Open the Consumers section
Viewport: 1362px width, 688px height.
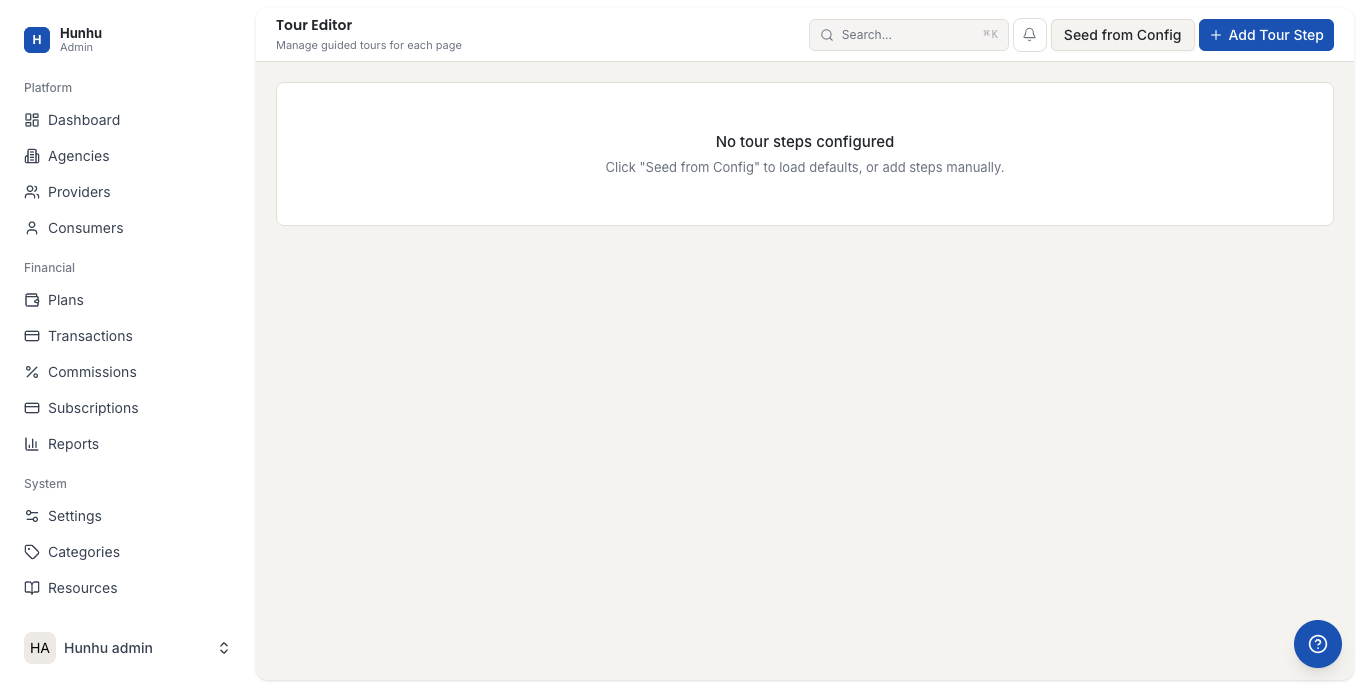click(x=127, y=228)
